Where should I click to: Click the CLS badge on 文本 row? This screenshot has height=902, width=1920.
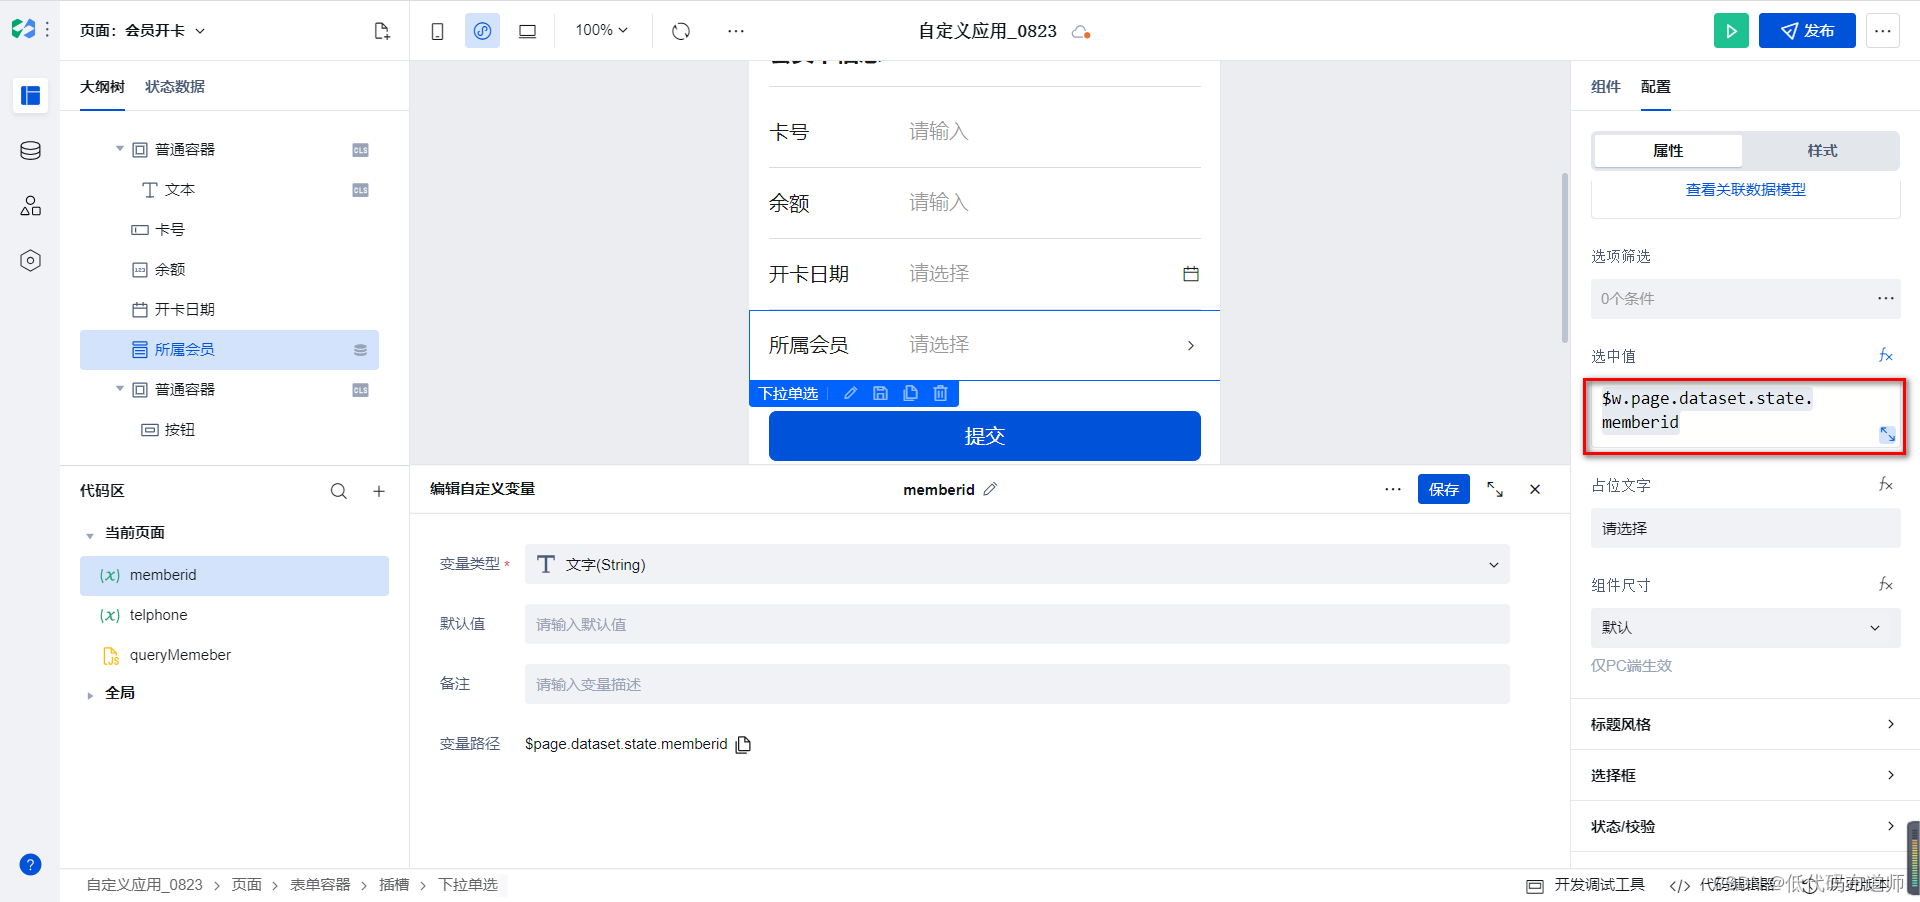(360, 190)
